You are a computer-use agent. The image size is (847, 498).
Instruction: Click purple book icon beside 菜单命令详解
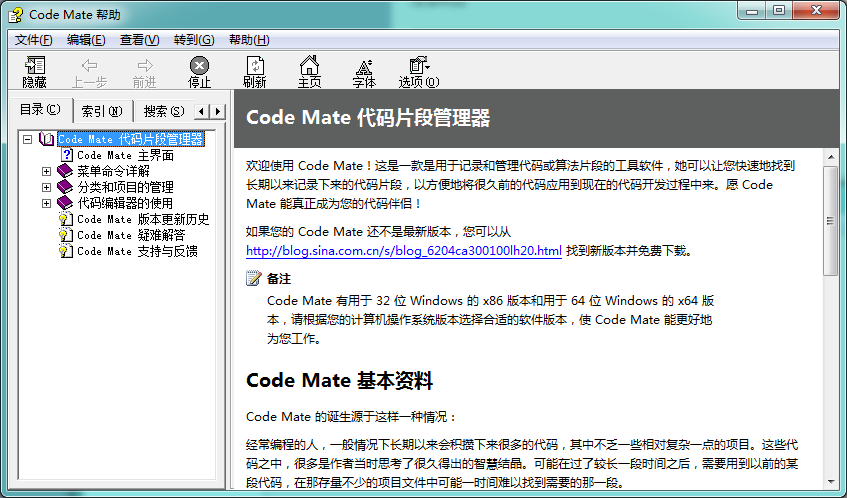tap(65, 171)
